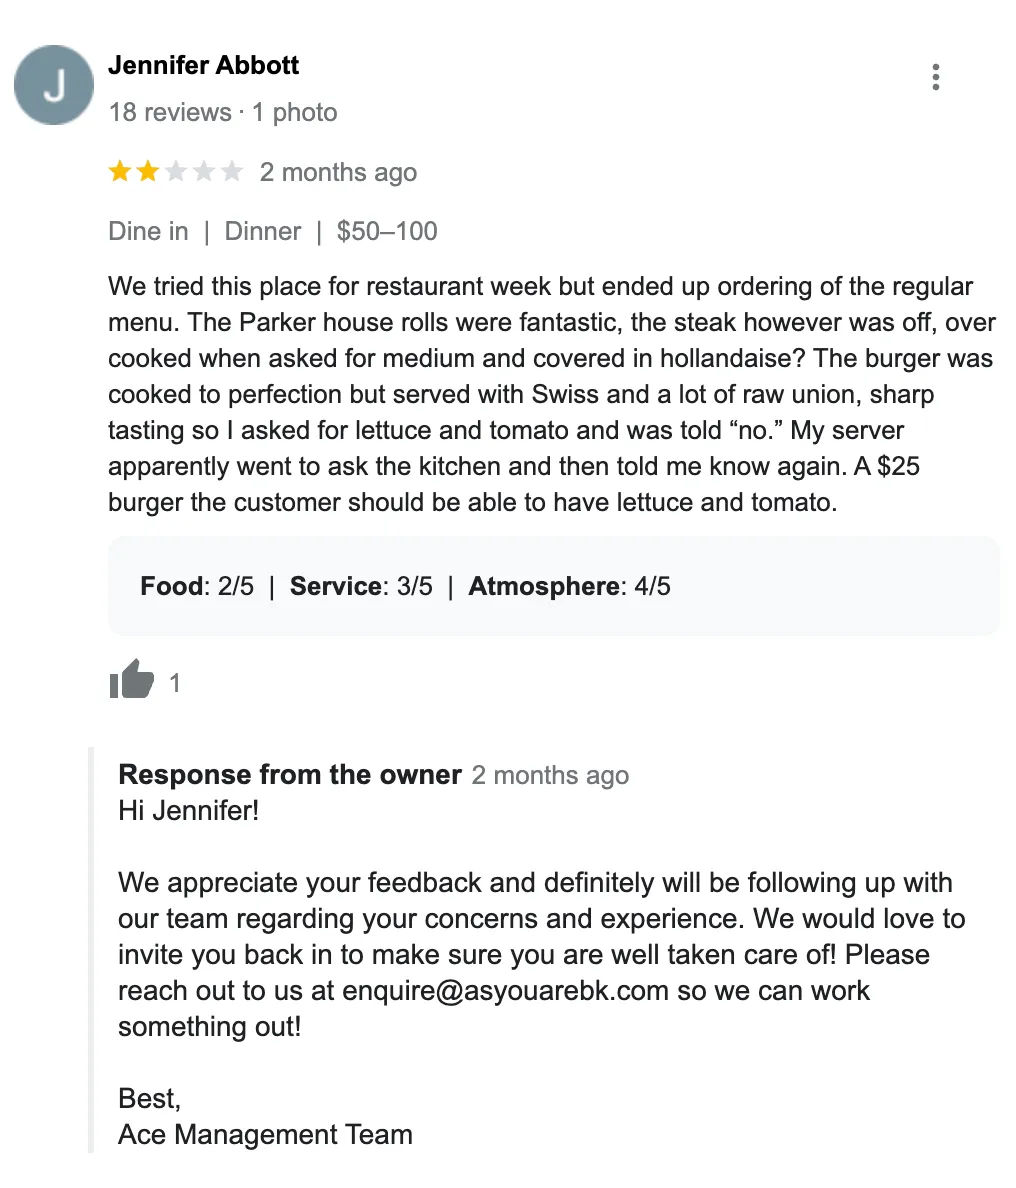
Task: Click the "$50–100" price range label
Action: tap(387, 231)
